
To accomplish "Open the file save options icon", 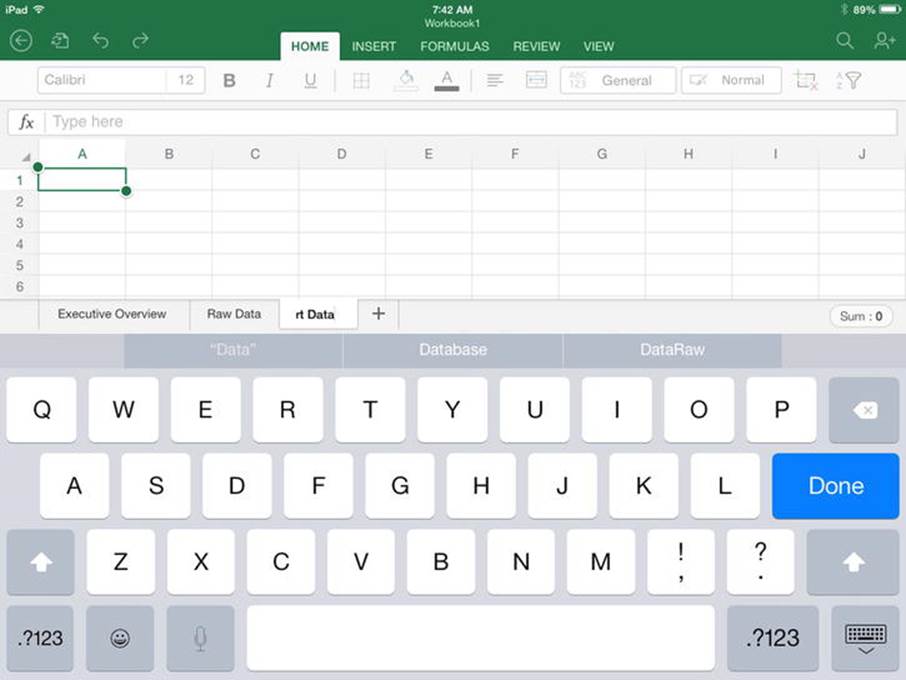I will click(x=60, y=40).
